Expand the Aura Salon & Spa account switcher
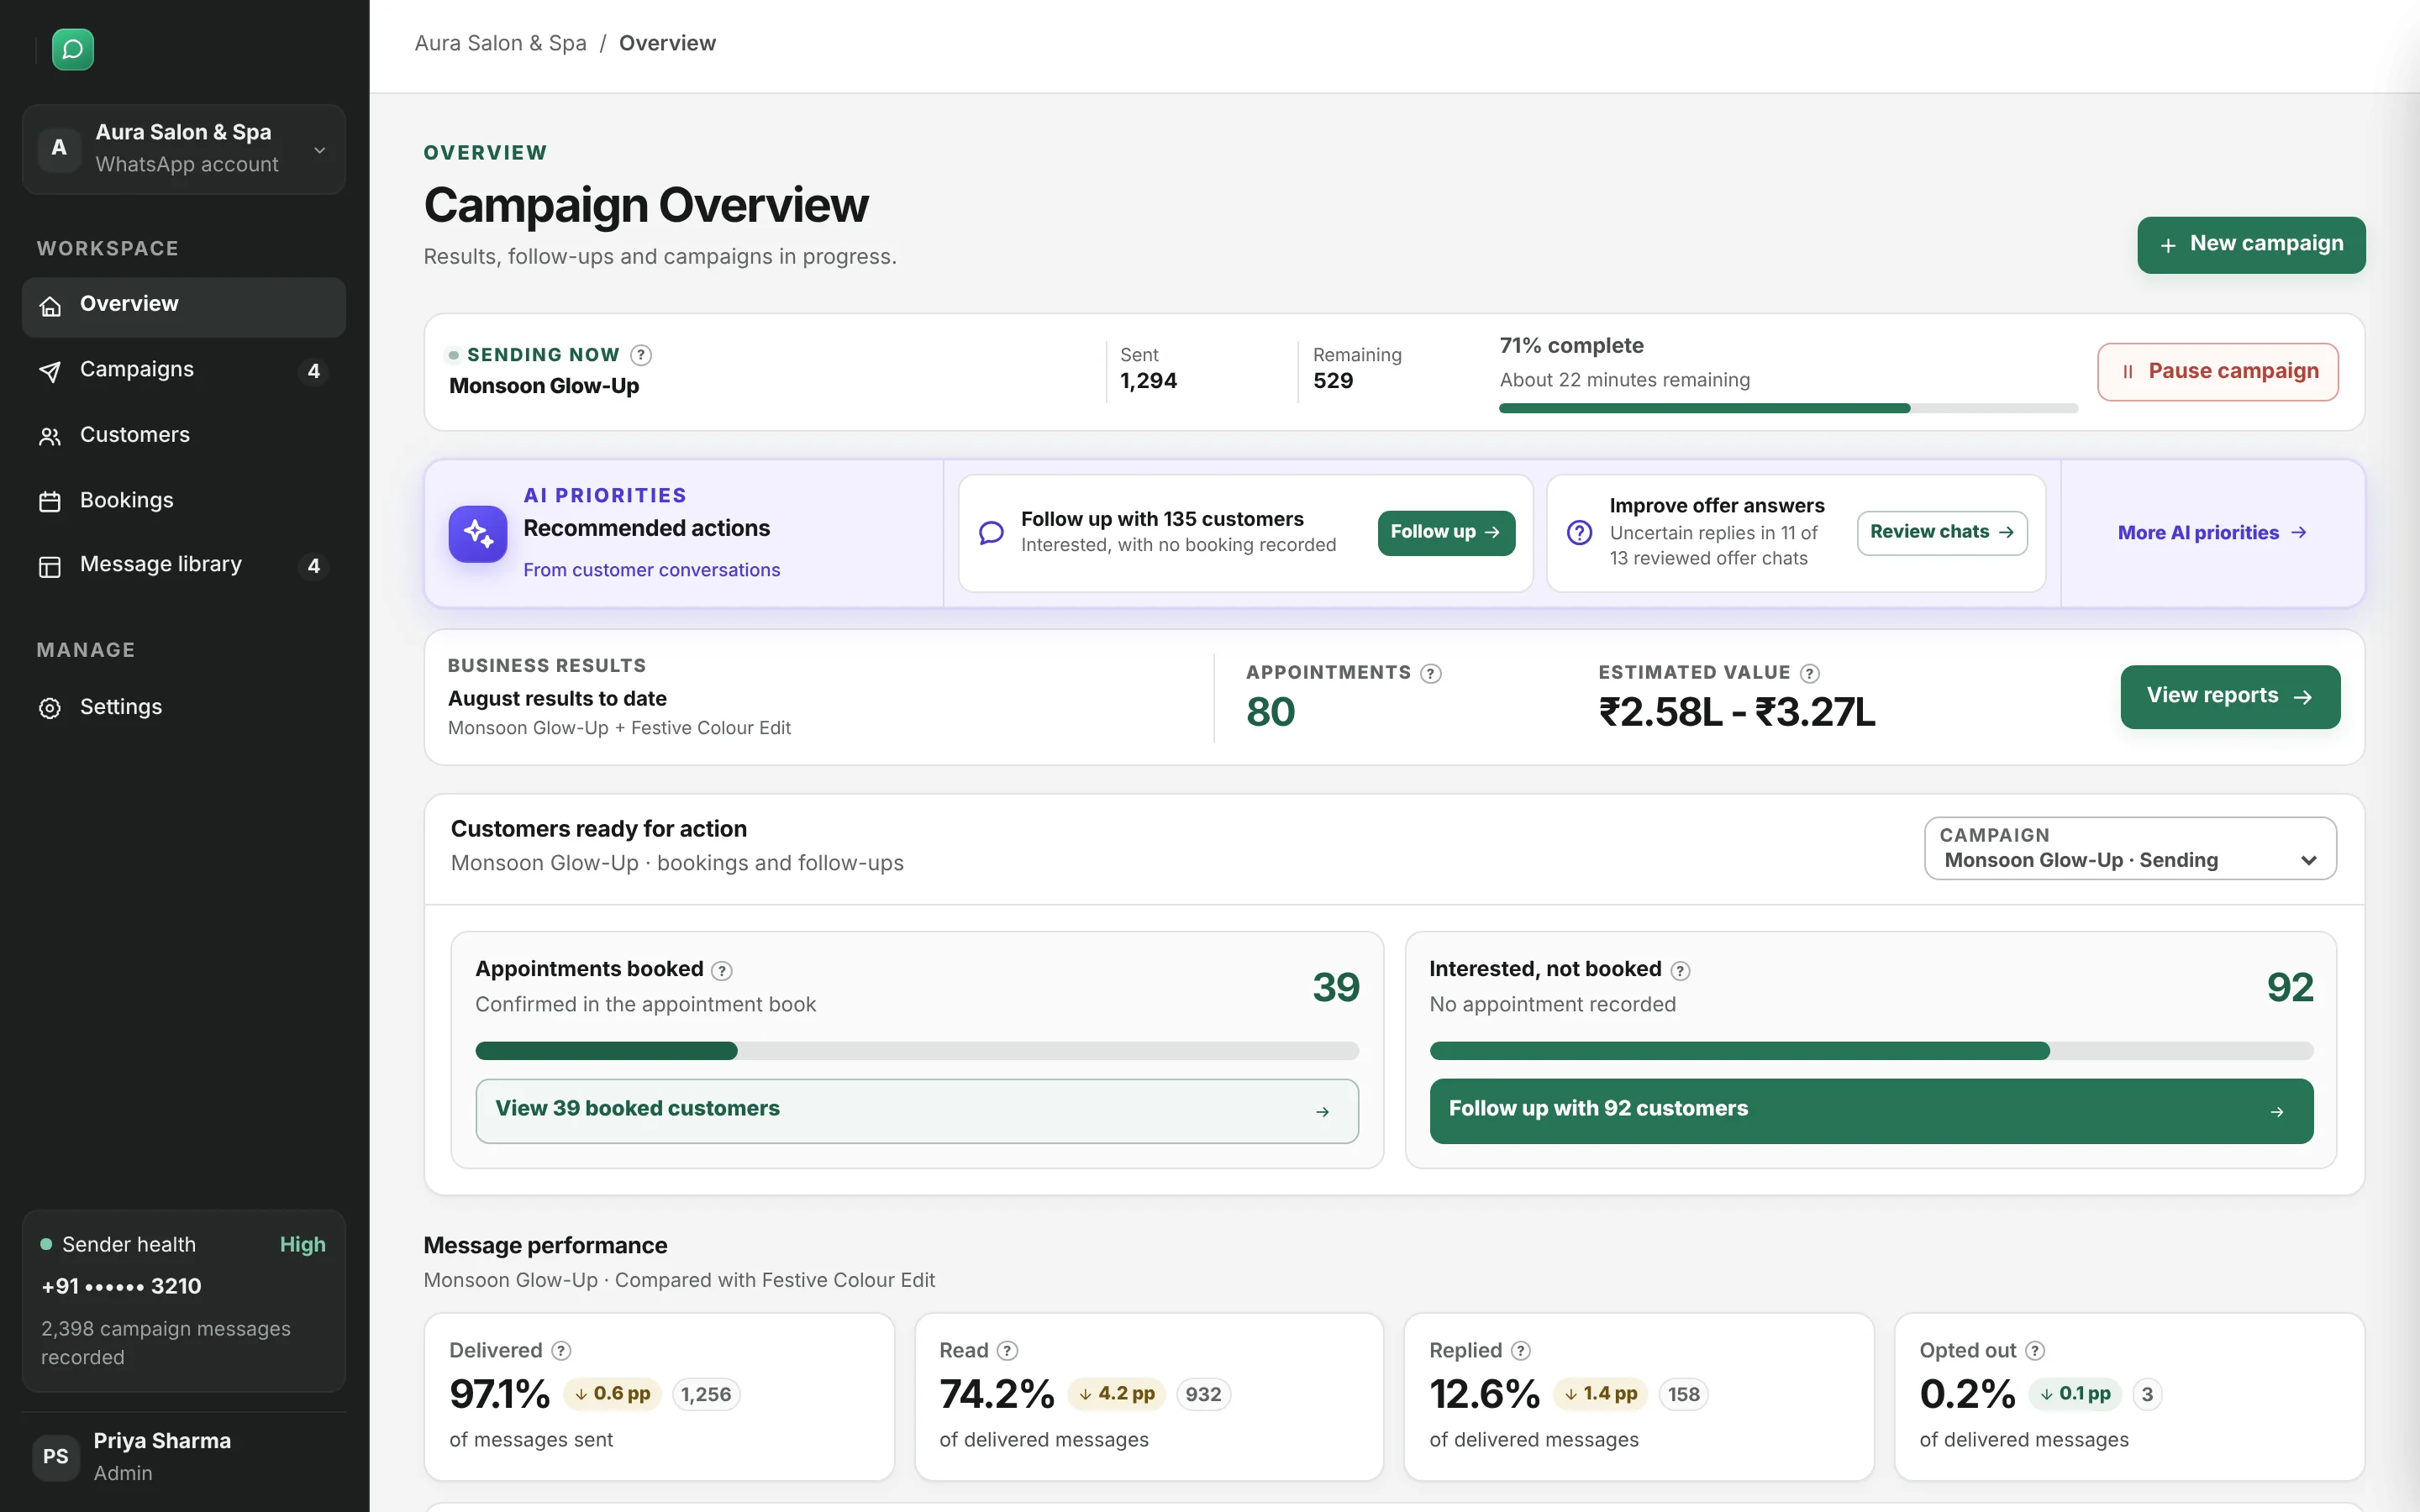The height and width of the screenshot is (1512, 2420). tap(184, 149)
